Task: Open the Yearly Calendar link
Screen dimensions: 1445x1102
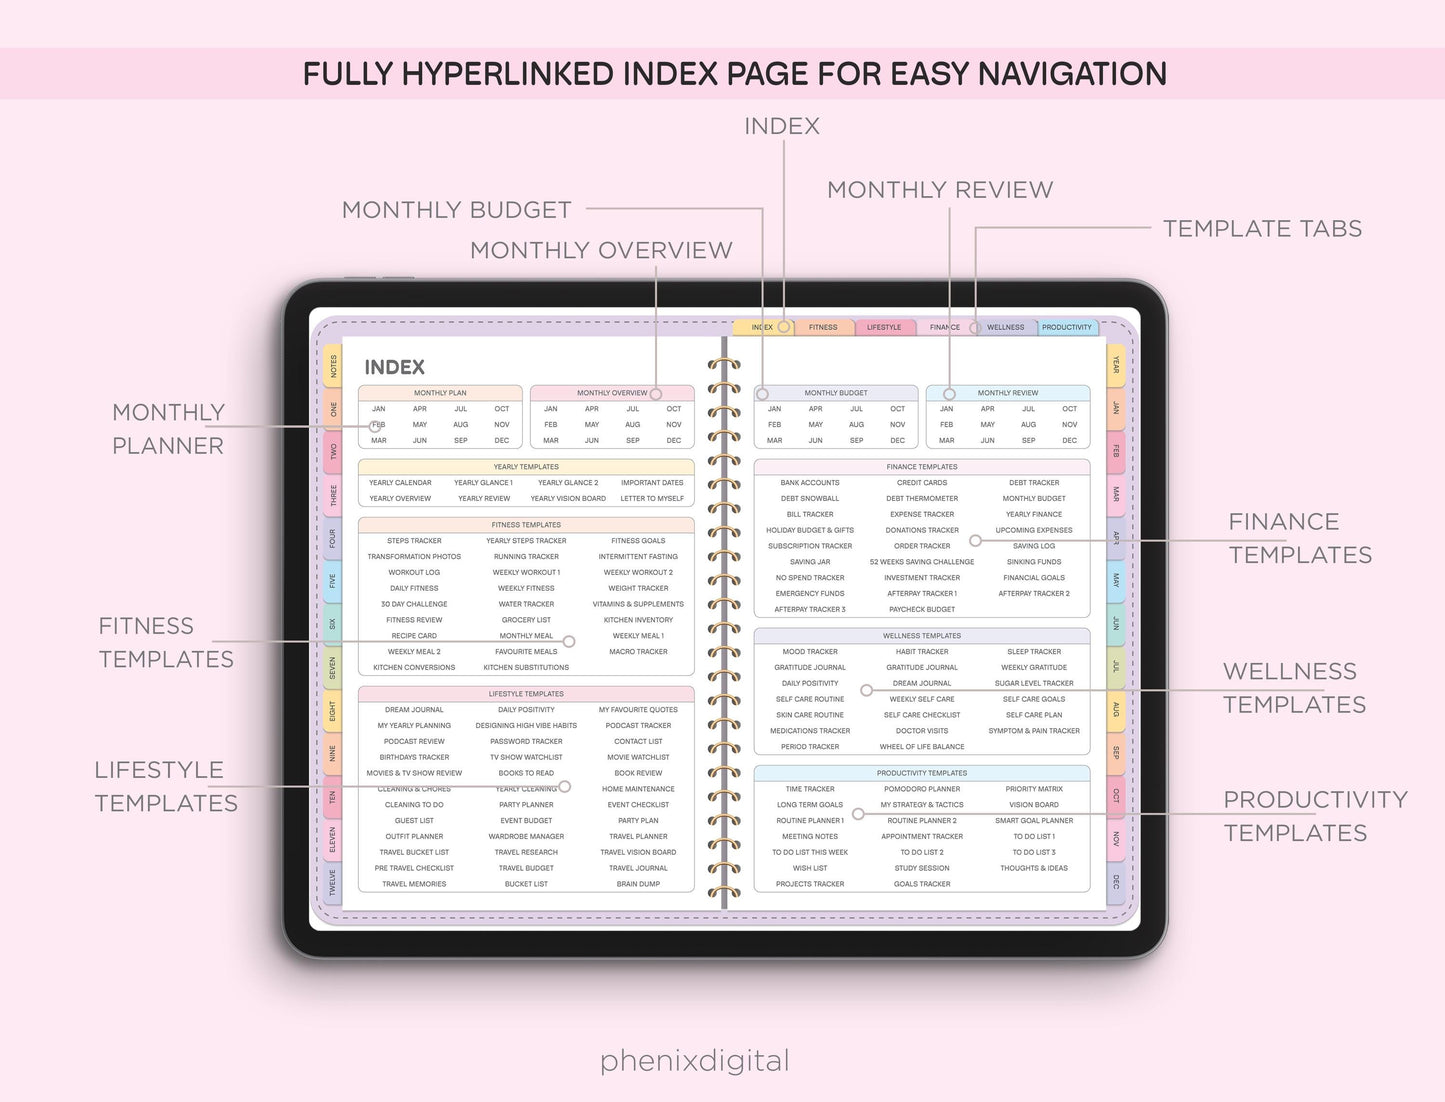Action: pos(400,483)
